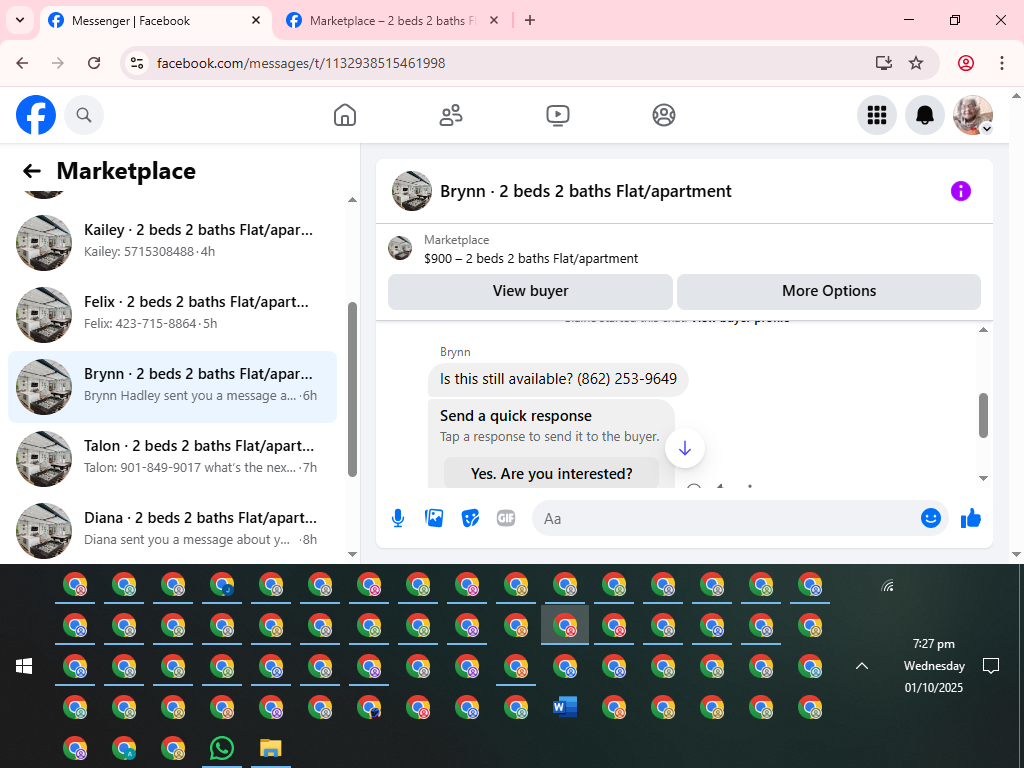
Task: Open the GIF picker
Action: (506, 519)
